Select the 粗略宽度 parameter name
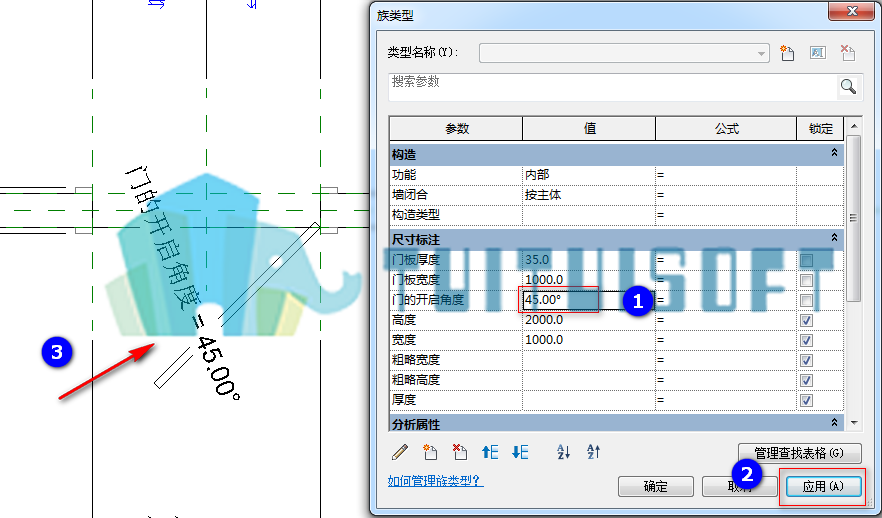This screenshot has height=518, width=882. pos(416,360)
